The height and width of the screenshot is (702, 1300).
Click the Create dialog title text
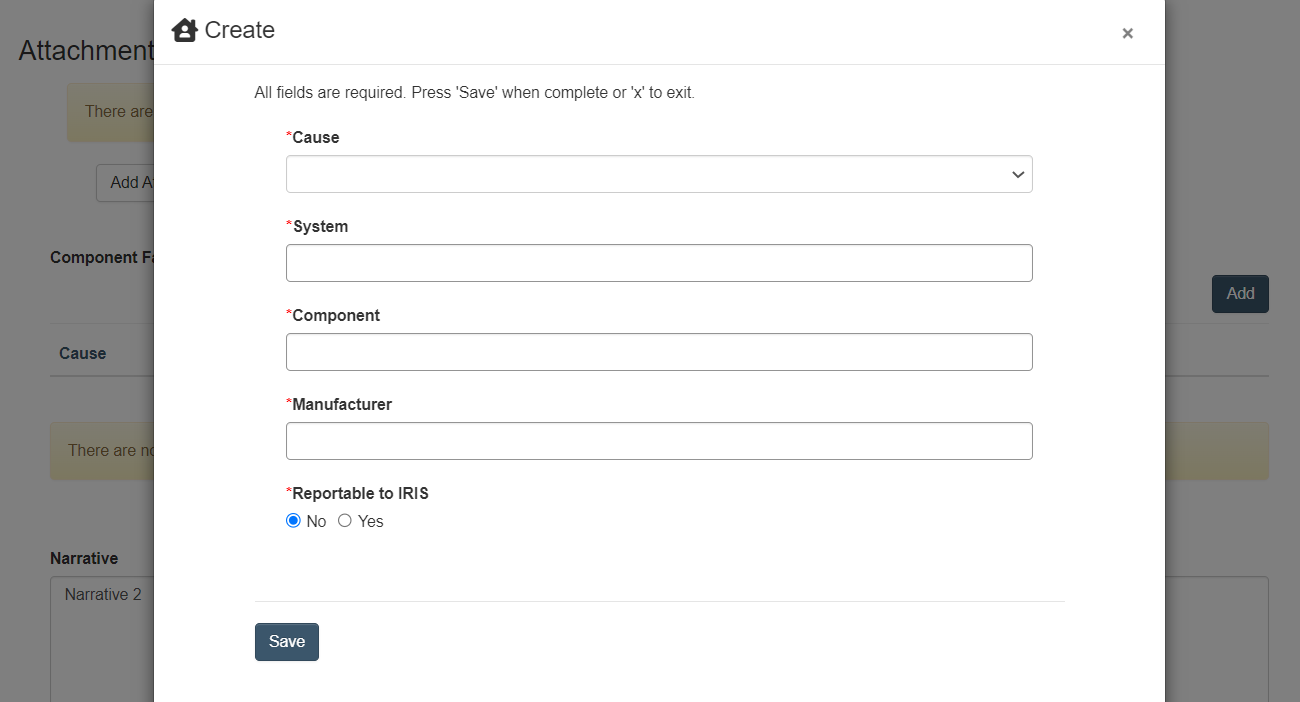click(240, 31)
